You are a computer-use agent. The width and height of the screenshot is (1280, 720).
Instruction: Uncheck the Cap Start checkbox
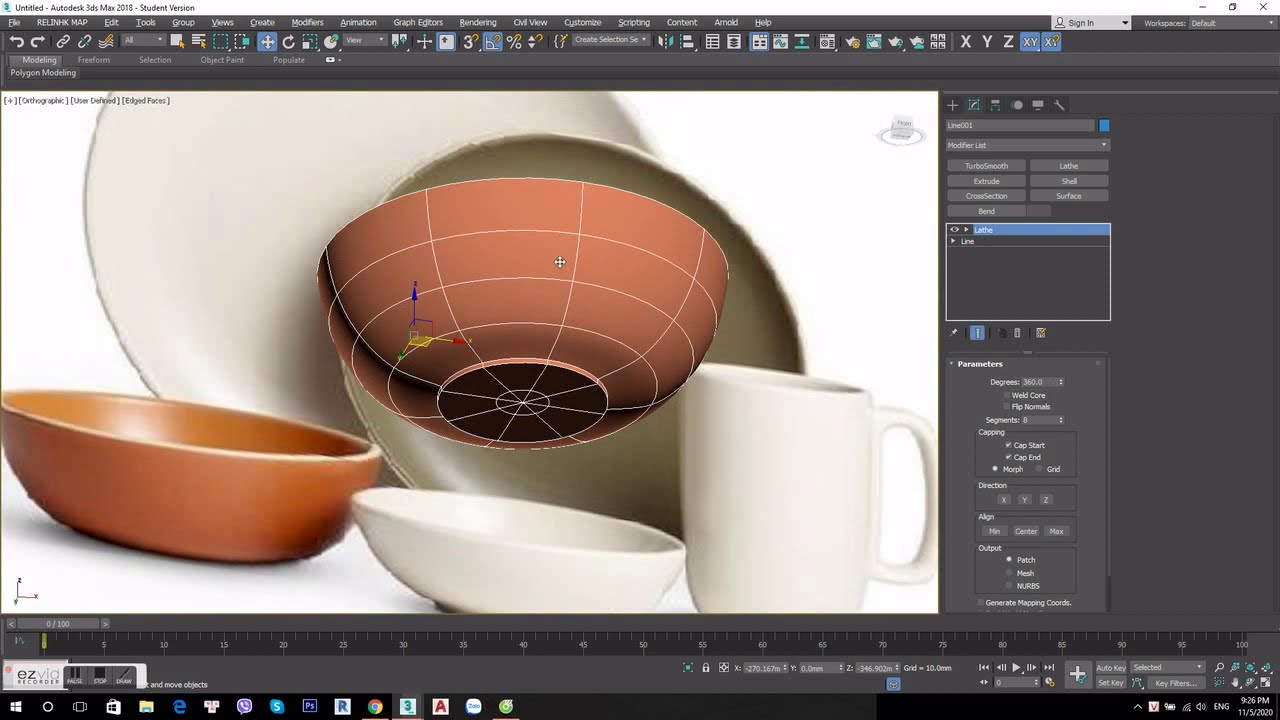1008,445
